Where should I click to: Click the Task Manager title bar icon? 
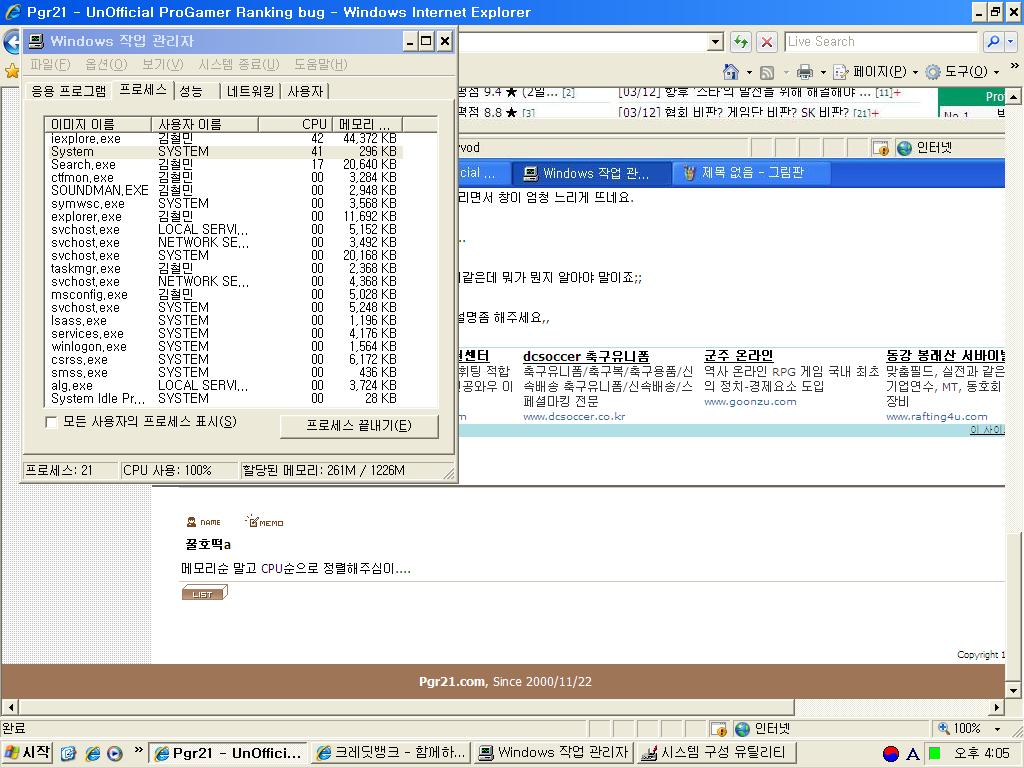click(x=37, y=41)
